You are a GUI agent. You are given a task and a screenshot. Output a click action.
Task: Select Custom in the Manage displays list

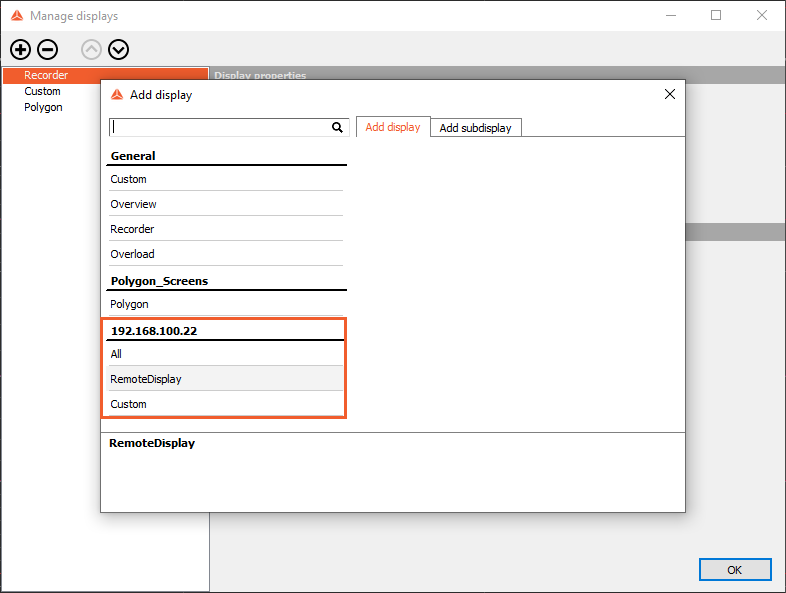tap(42, 91)
